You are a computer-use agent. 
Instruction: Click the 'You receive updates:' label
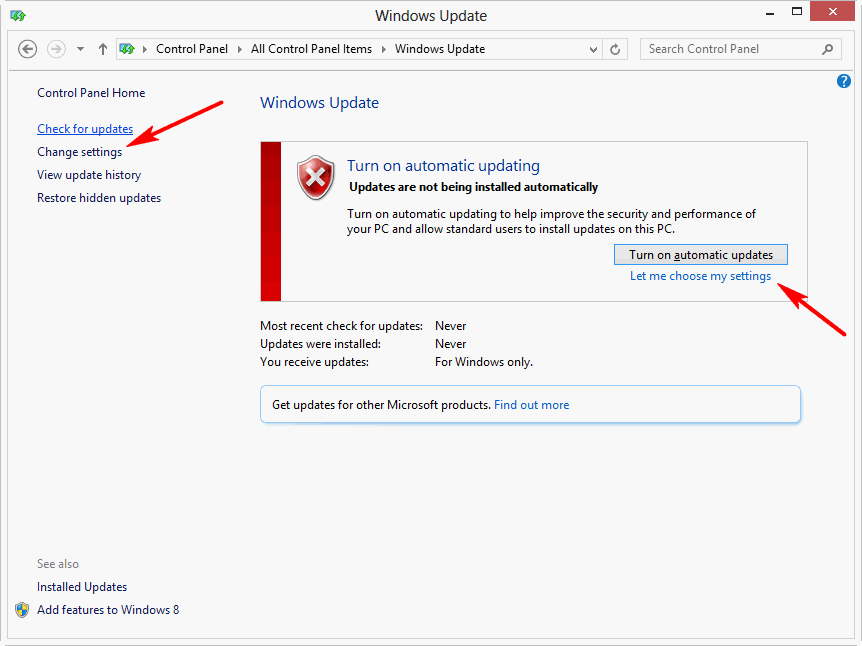314,362
